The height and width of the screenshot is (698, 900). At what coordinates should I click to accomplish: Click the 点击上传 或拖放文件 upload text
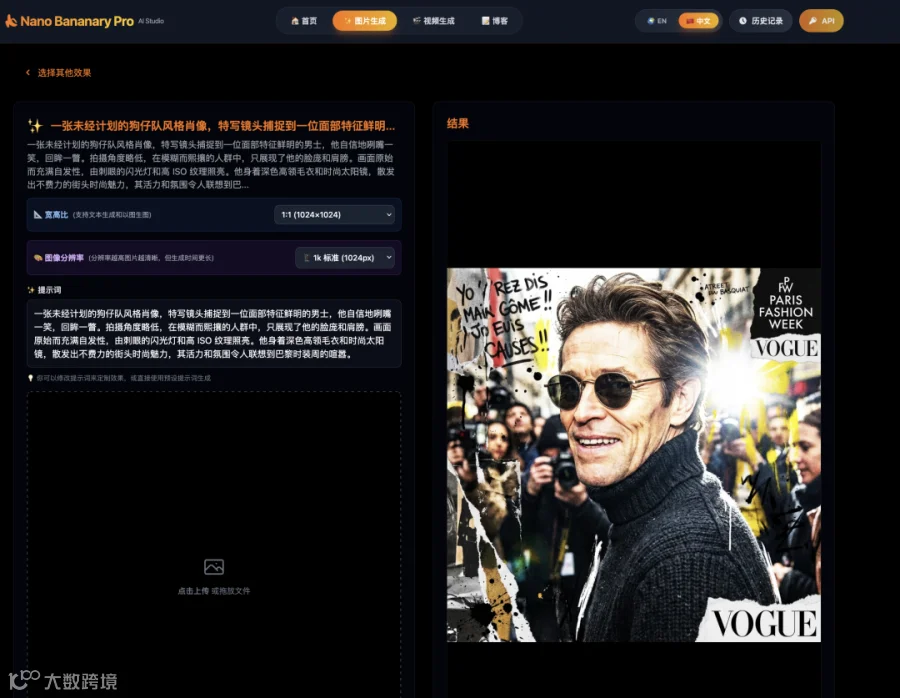pos(214,591)
